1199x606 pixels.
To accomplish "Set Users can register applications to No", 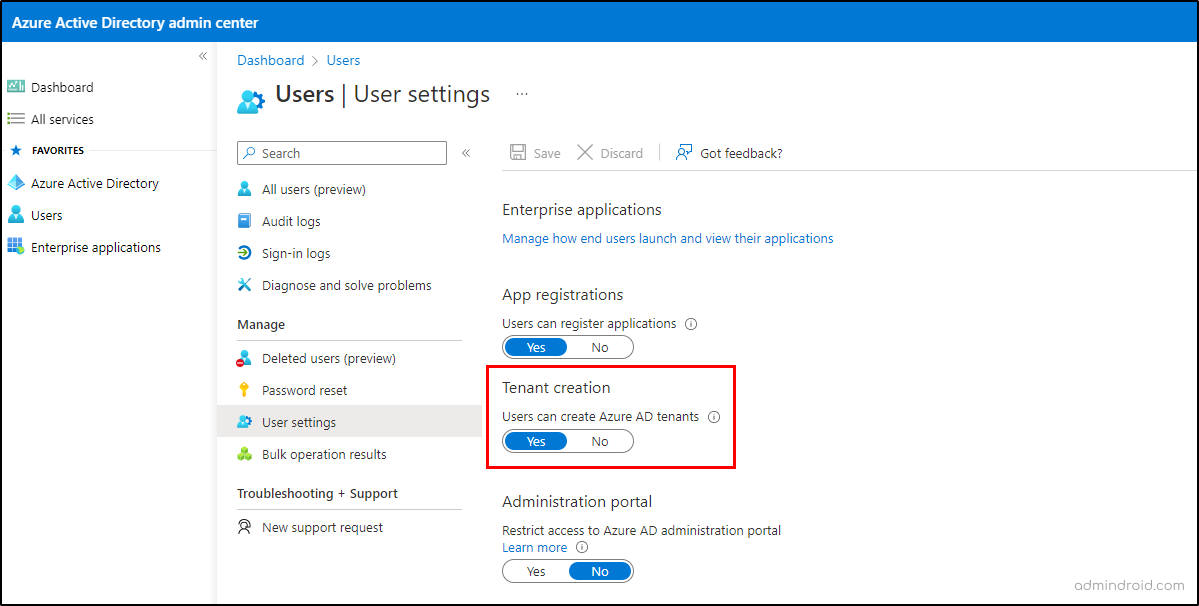I will point(599,346).
